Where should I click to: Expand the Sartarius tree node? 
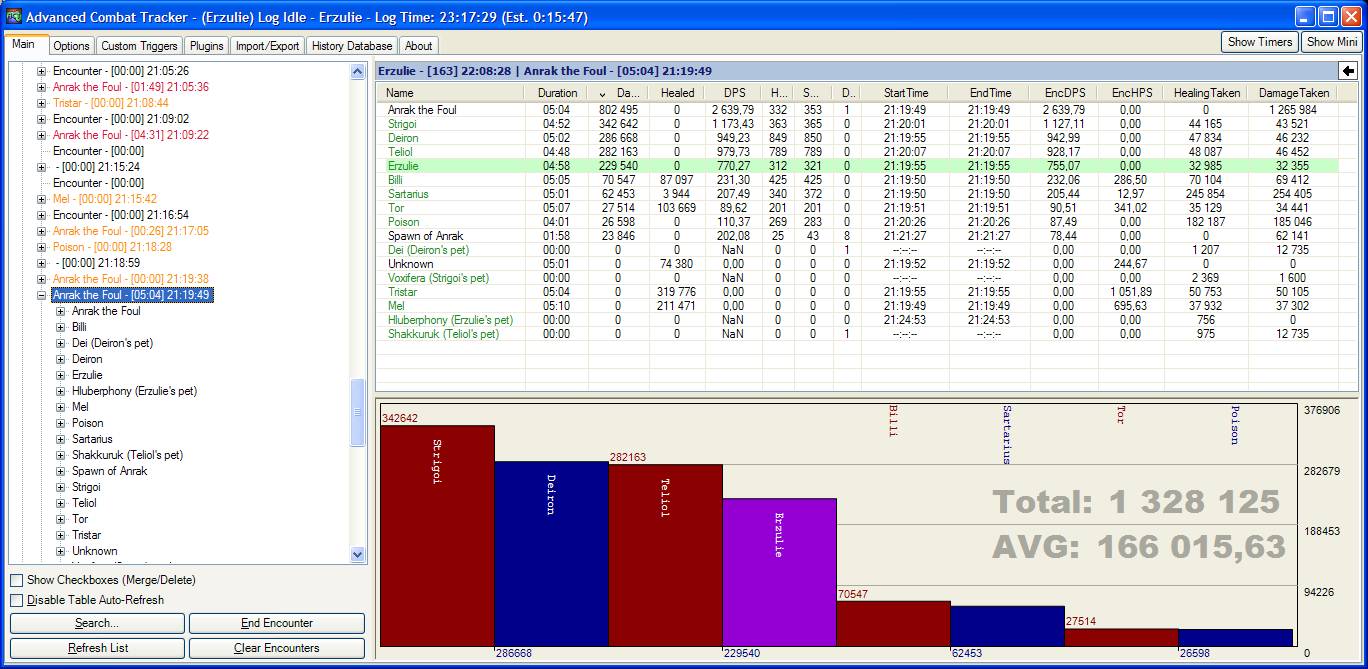click(x=60, y=439)
